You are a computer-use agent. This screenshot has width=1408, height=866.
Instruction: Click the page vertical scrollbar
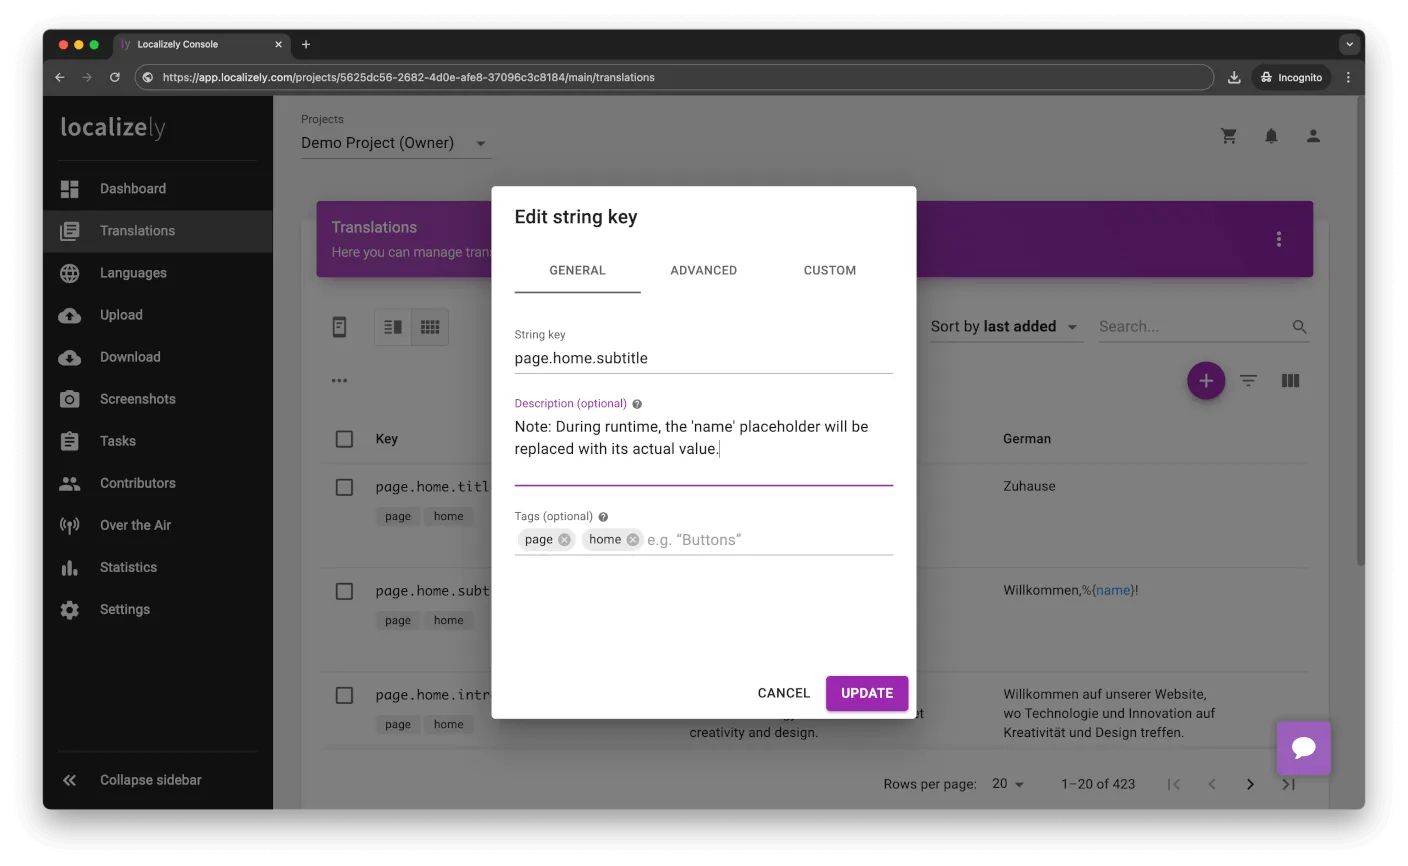pos(1360,330)
